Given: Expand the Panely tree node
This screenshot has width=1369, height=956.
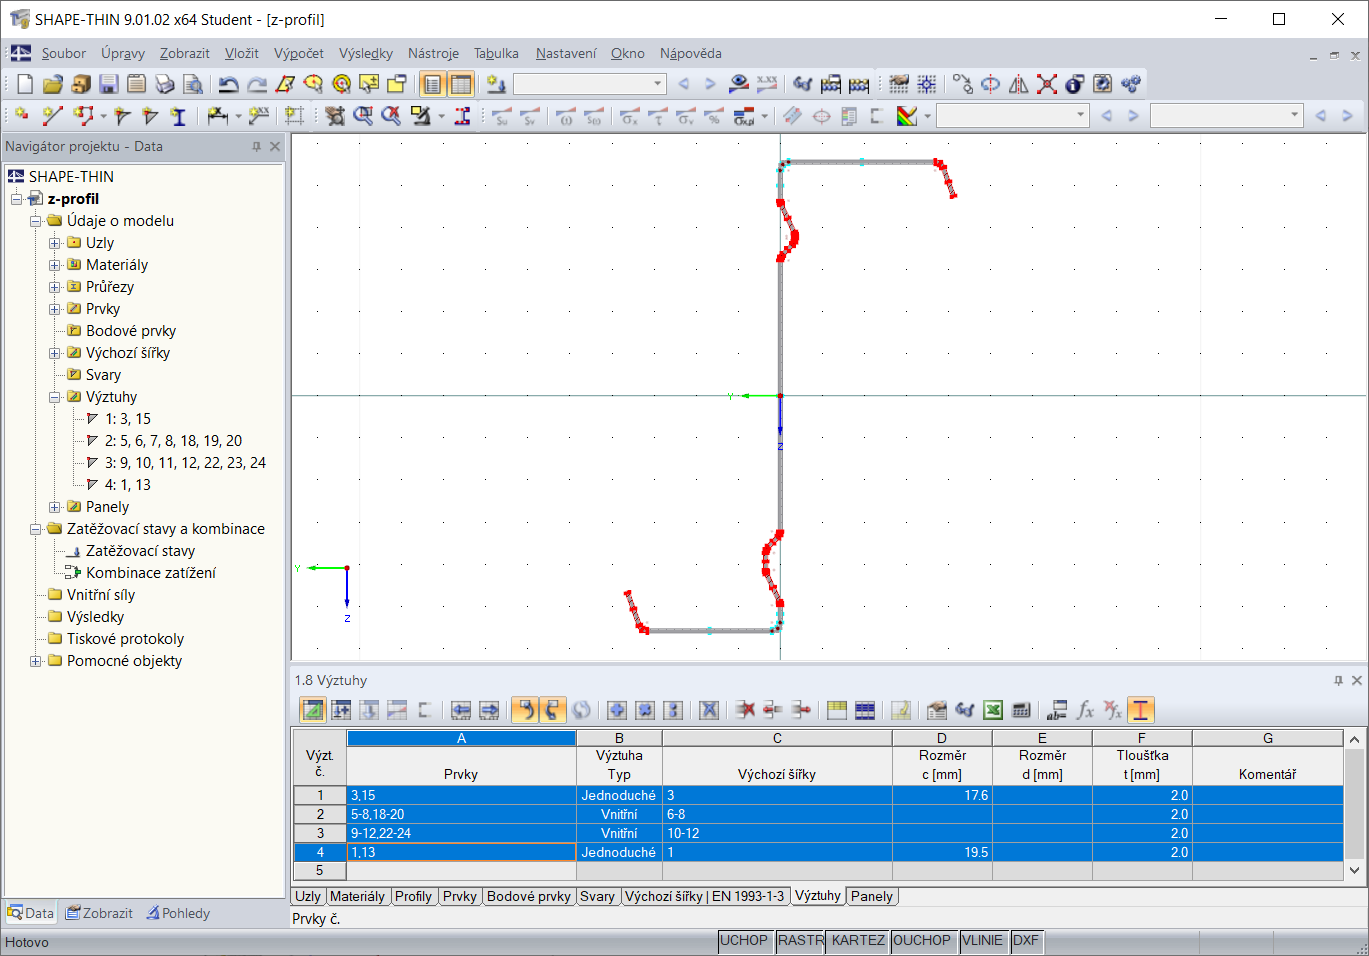Looking at the screenshot, I should coord(55,507).
